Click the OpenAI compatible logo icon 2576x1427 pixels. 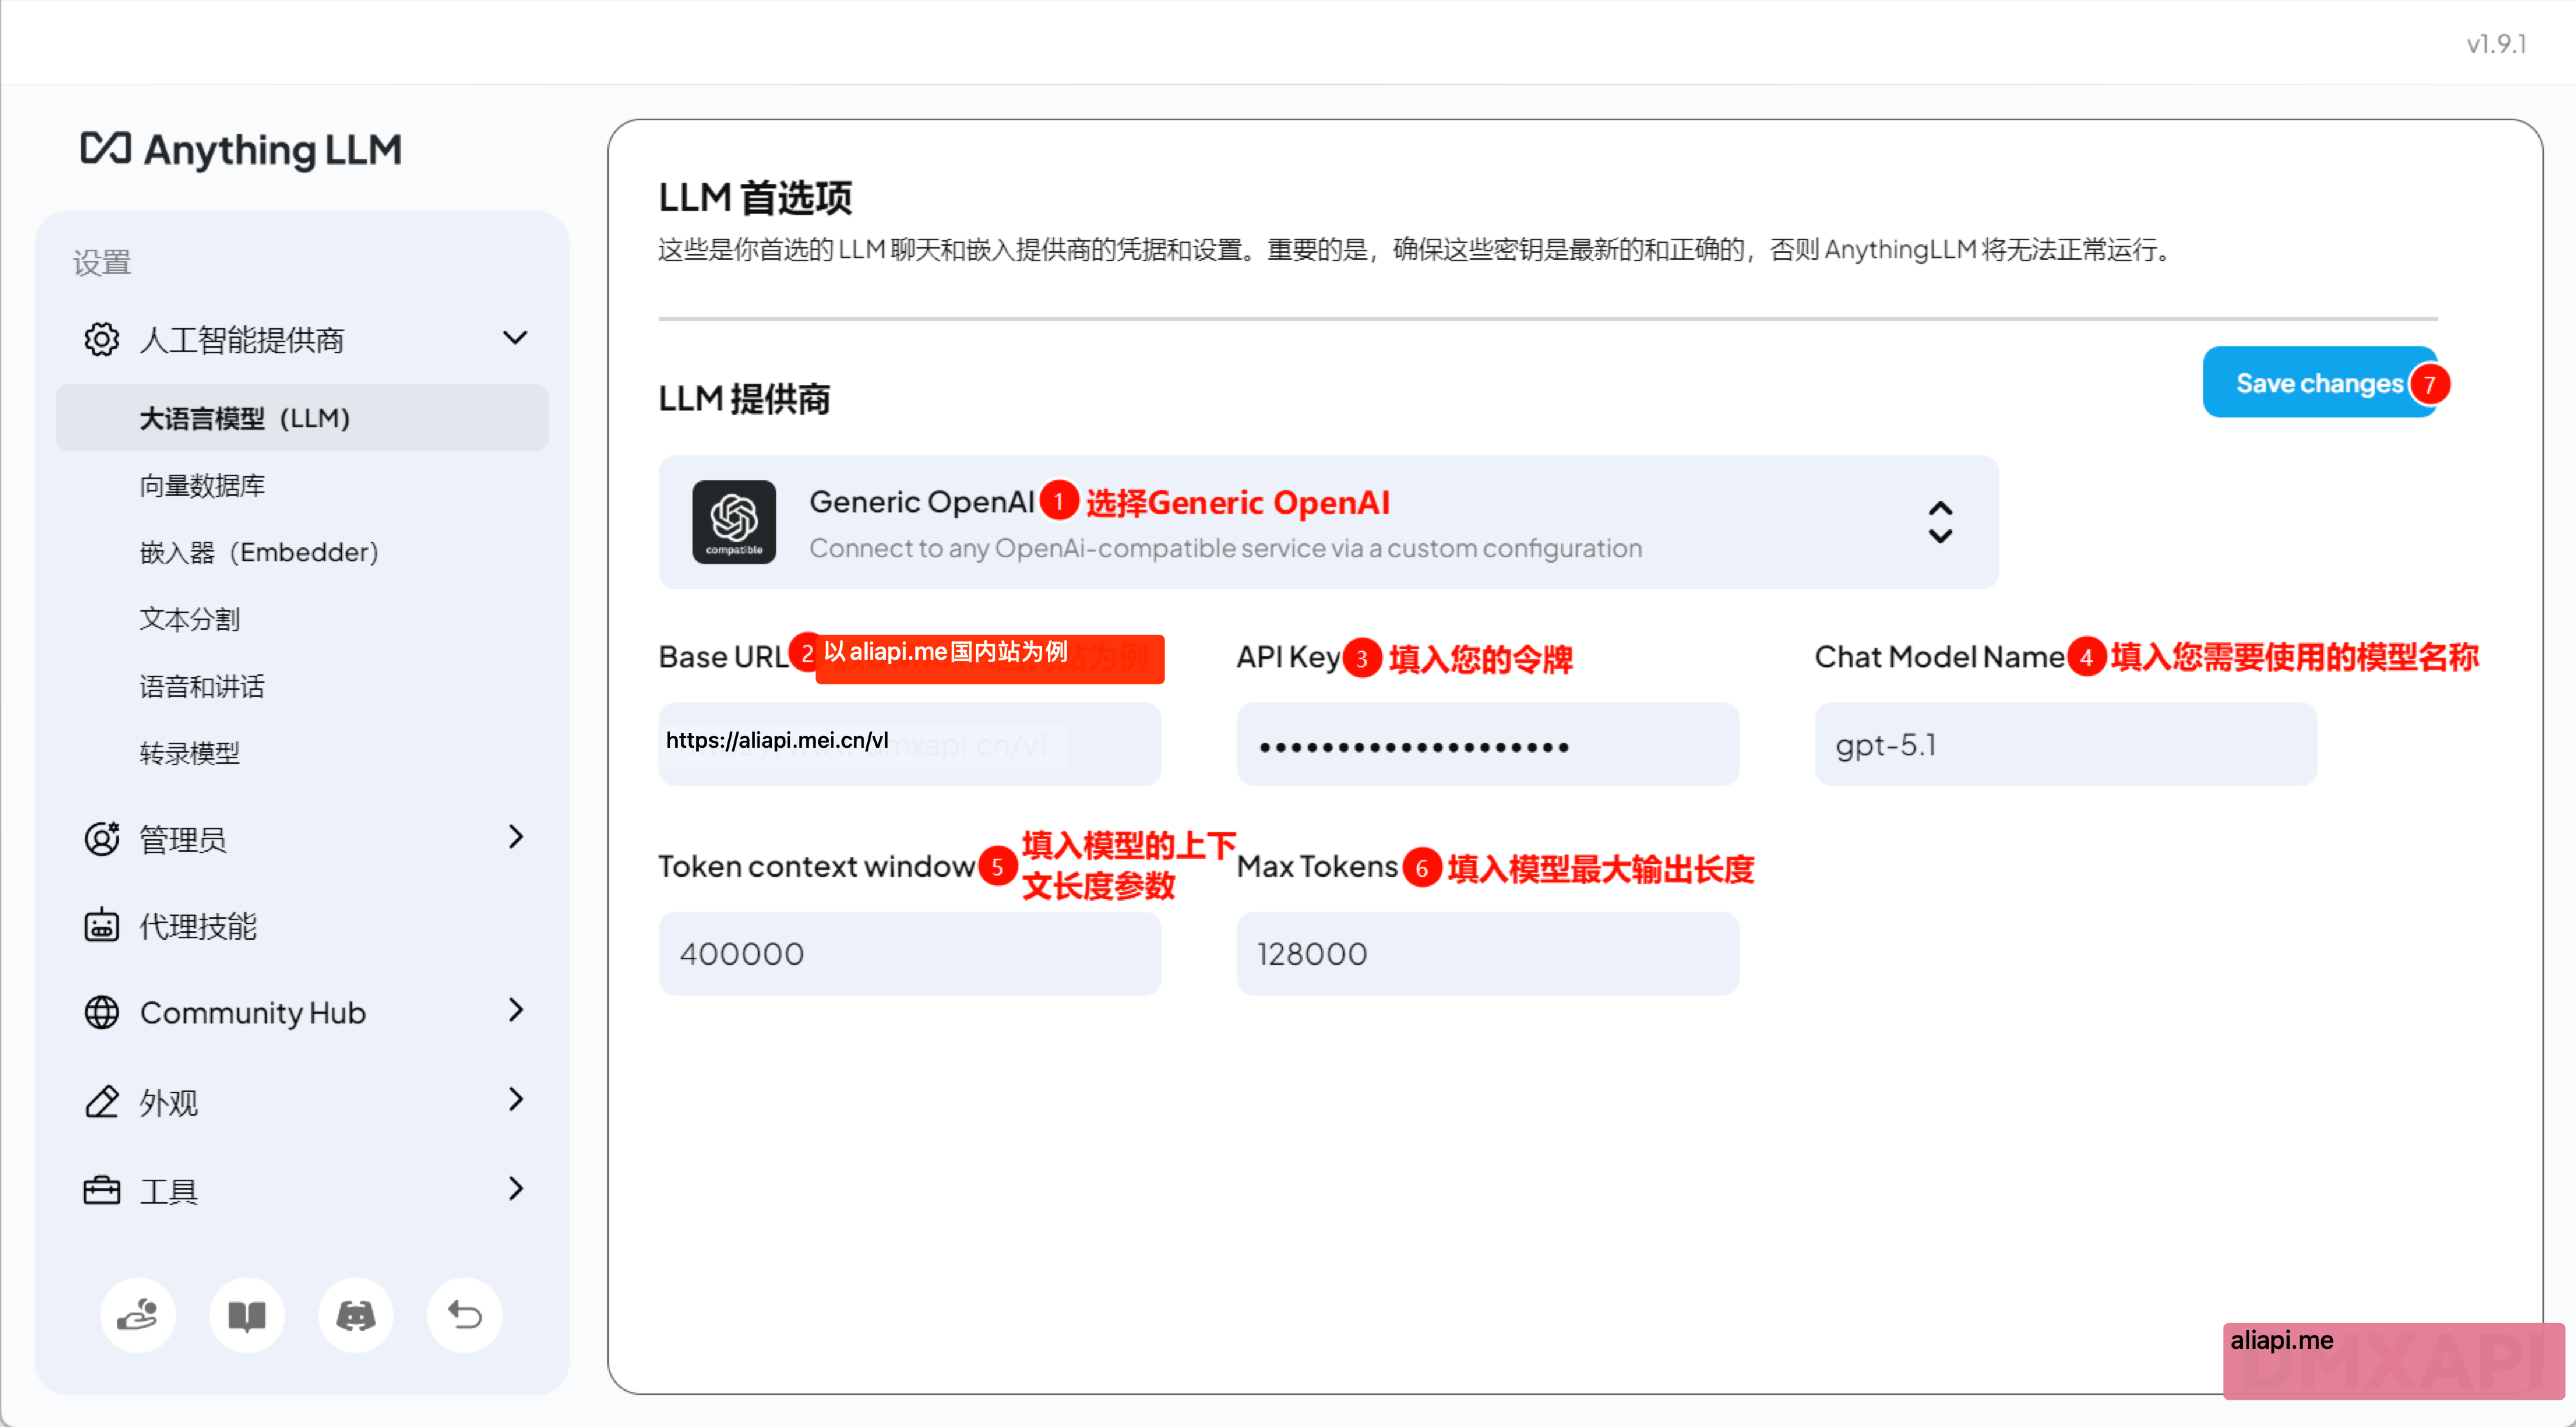734,522
